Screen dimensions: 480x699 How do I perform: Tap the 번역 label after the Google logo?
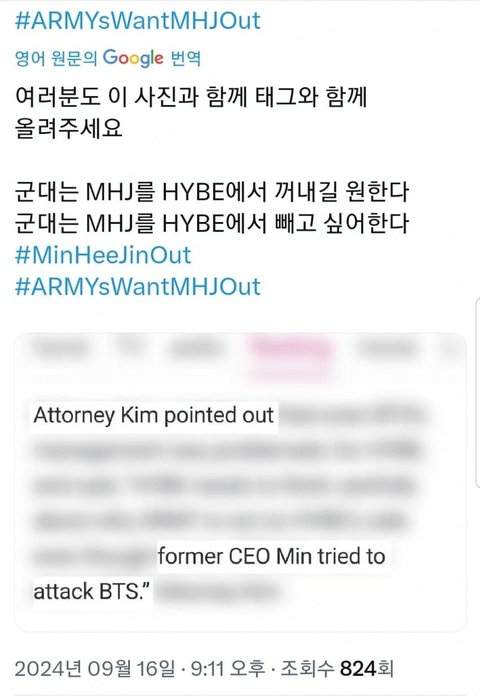pyautogui.click(x=186, y=58)
